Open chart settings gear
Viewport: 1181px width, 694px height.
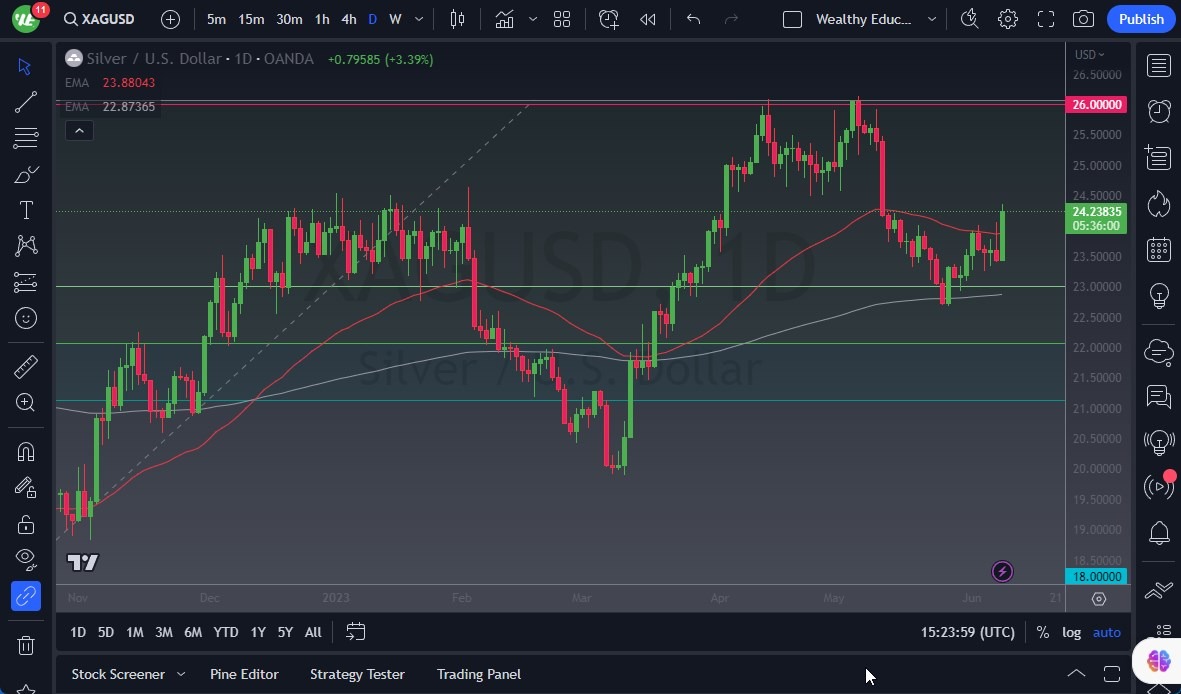1008,19
